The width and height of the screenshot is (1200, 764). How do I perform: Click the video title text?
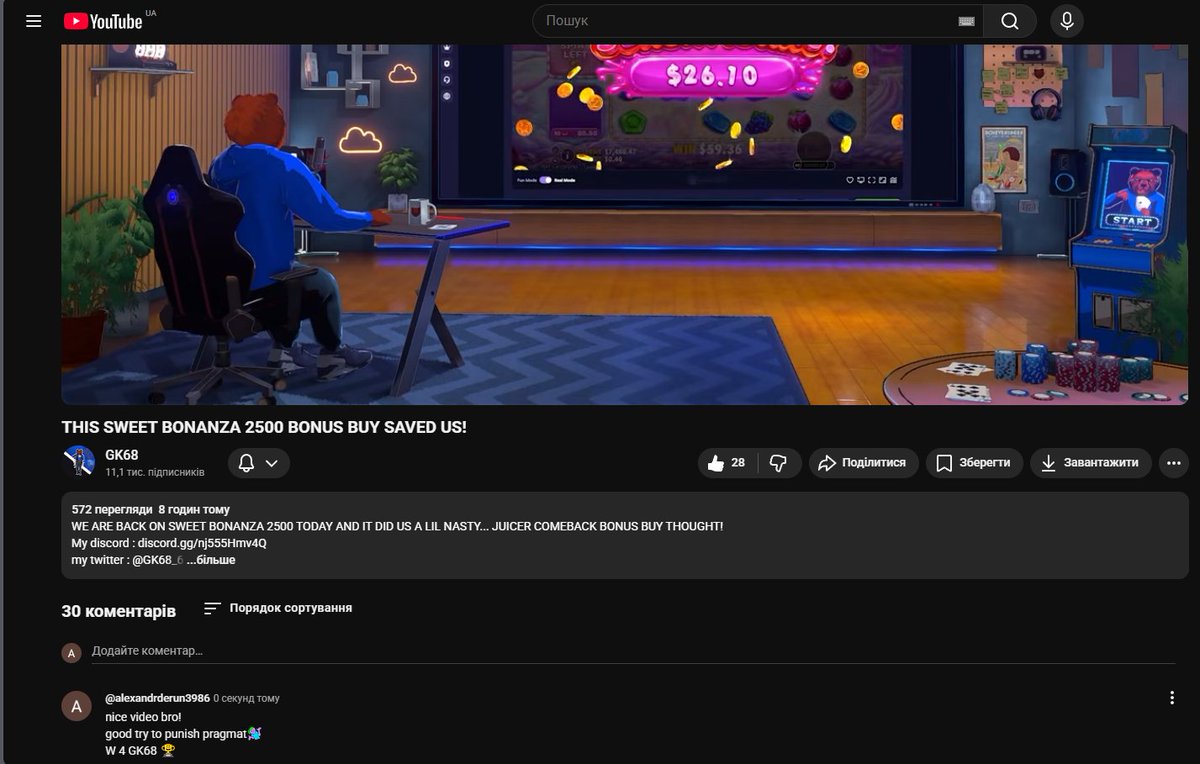tap(264, 427)
